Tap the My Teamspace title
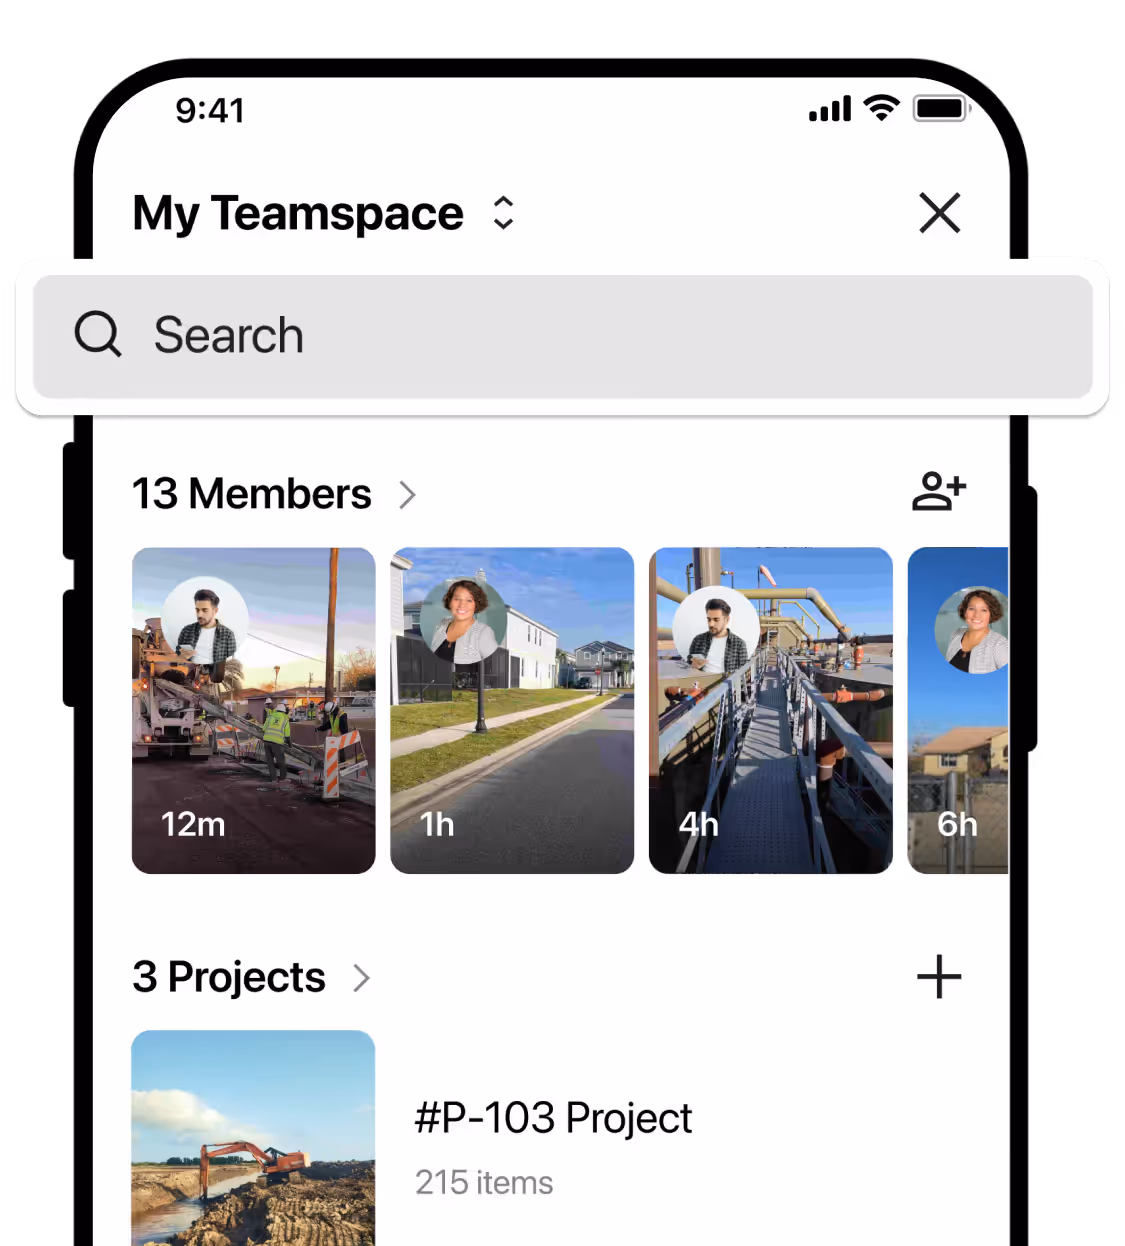The height and width of the screenshot is (1246, 1125). tap(298, 214)
